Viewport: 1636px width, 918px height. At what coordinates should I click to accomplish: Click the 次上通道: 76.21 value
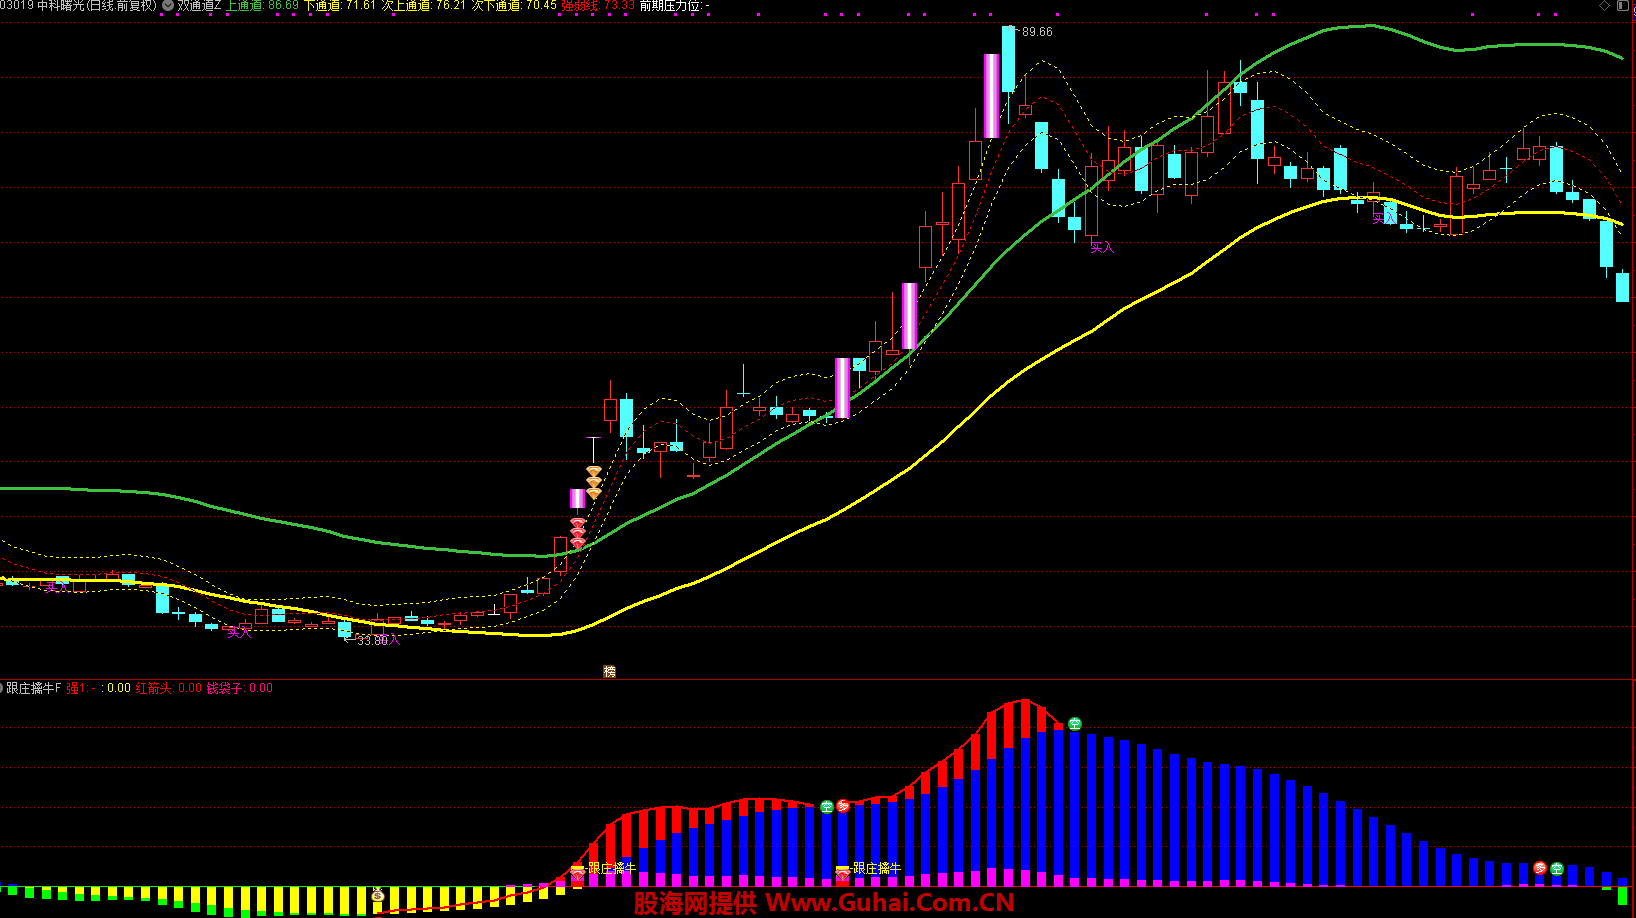click(424, 6)
